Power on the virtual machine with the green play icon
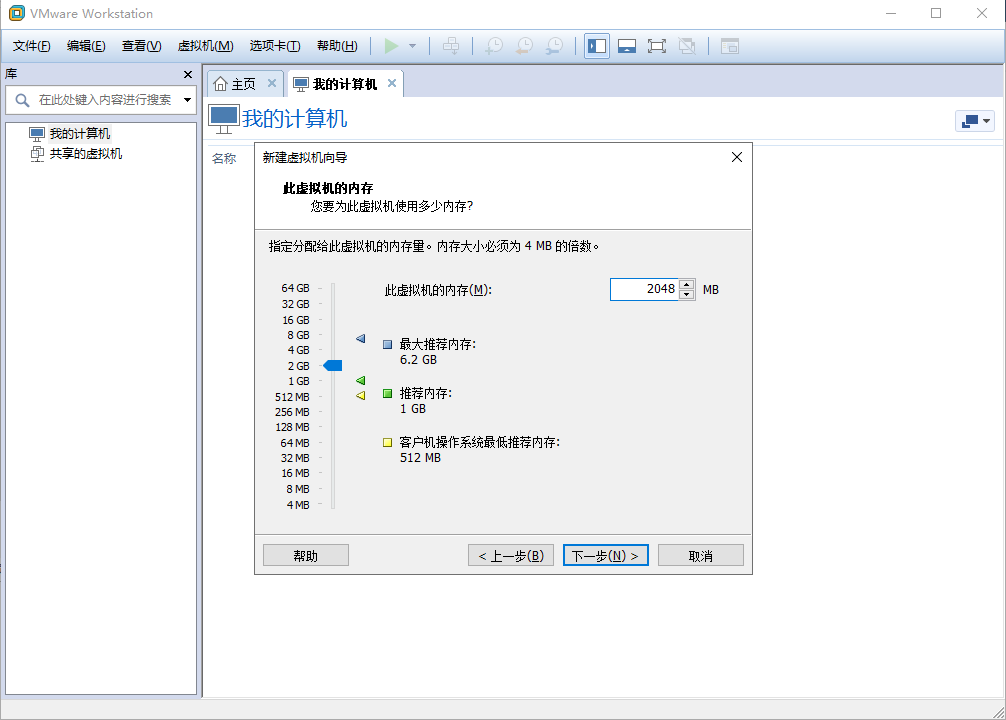This screenshot has height=720, width=1006. click(391, 46)
